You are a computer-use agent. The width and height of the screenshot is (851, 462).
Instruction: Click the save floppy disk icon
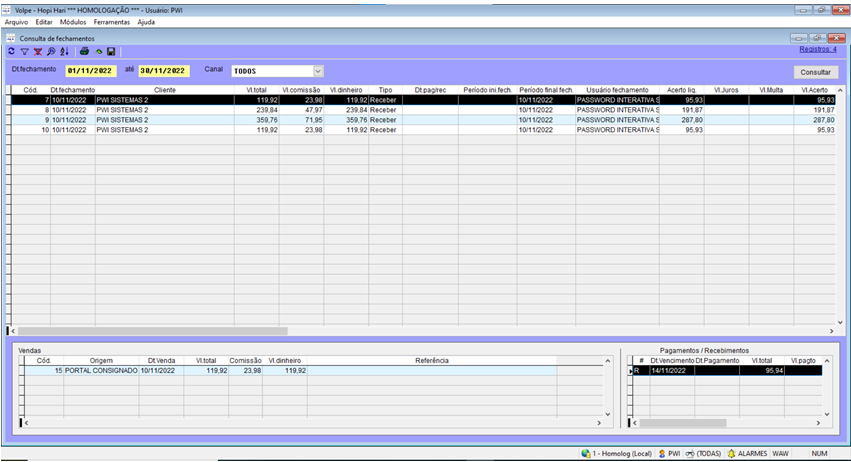click(111, 51)
